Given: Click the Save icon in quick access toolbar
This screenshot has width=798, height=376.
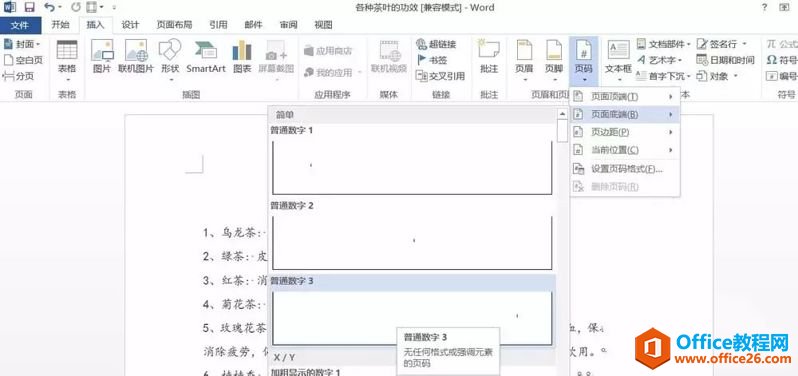Looking at the screenshot, I should [30, 7].
